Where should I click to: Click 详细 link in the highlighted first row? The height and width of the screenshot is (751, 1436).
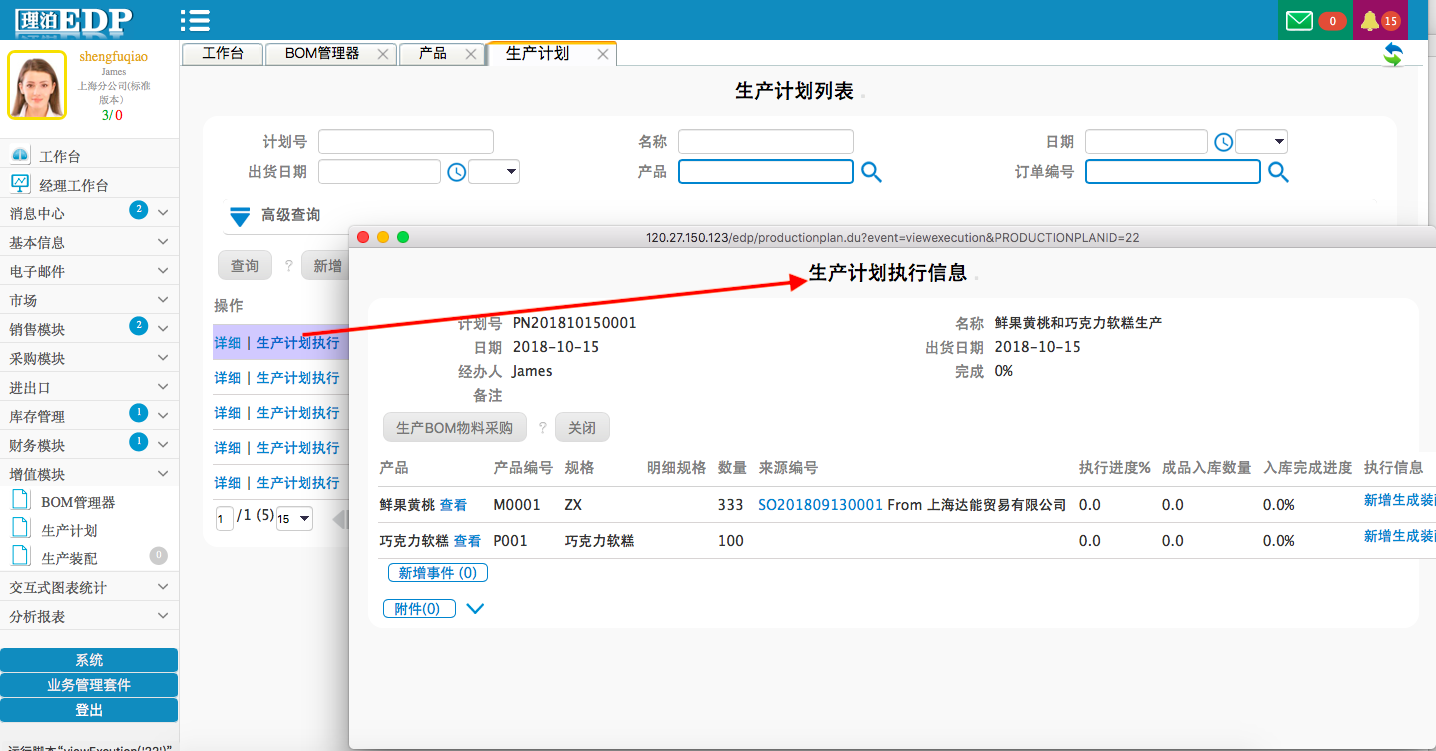point(227,343)
